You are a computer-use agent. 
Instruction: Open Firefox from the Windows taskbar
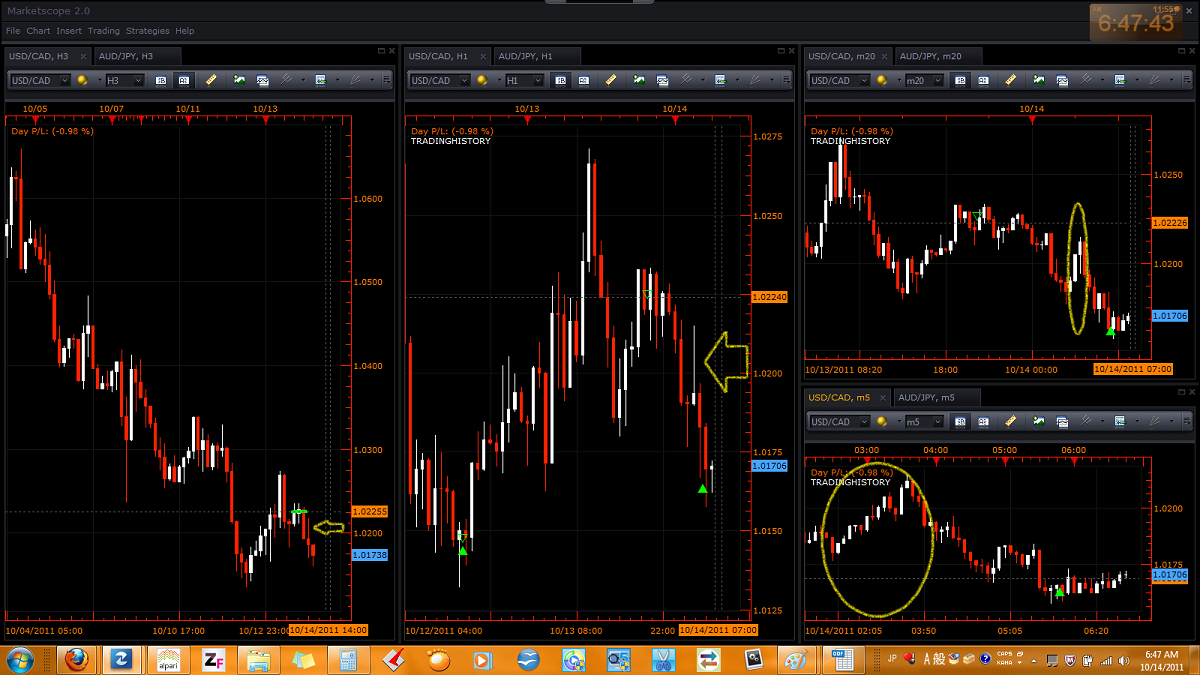point(77,660)
